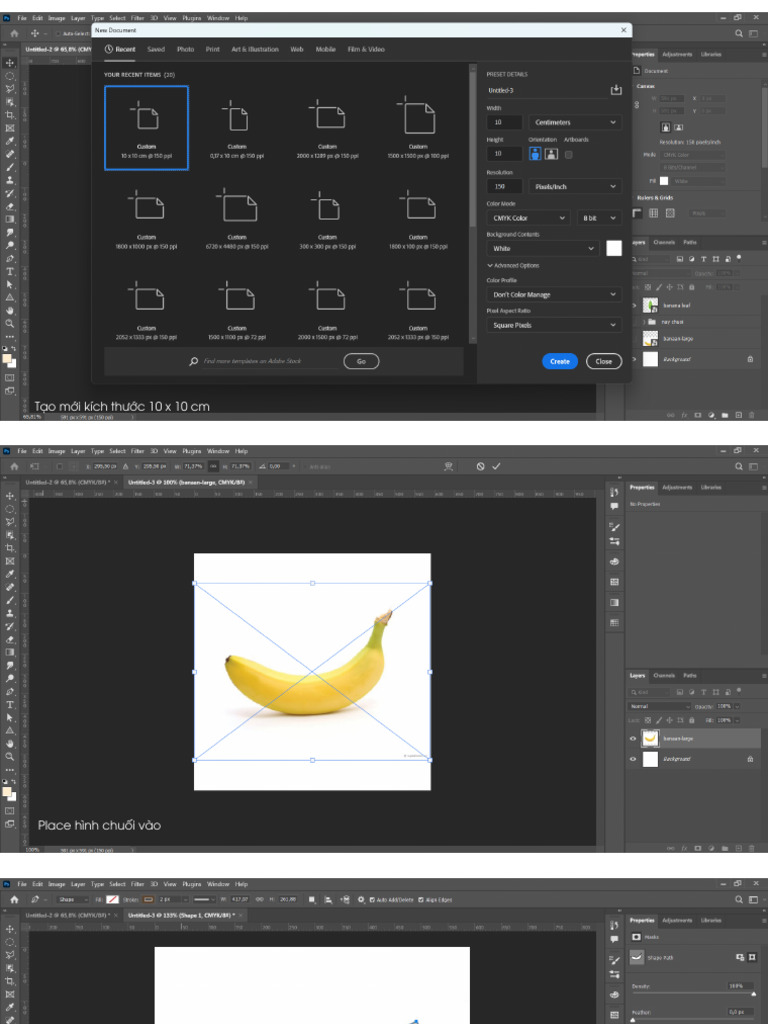This screenshot has width=768, height=1024.
Task: Click the search magnifier beside Adobe Stock field
Action: click(193, 361)
